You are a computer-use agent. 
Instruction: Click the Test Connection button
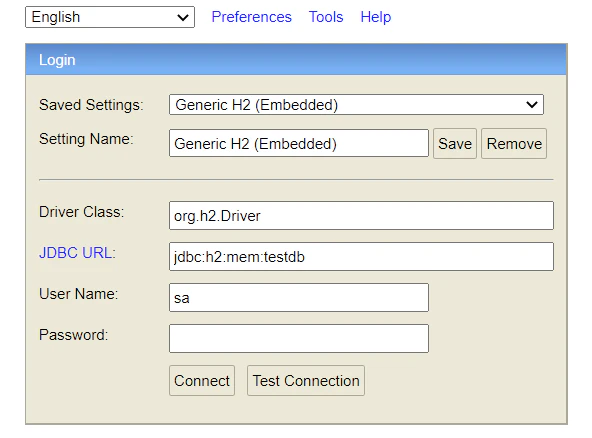[x=306, y=381]
